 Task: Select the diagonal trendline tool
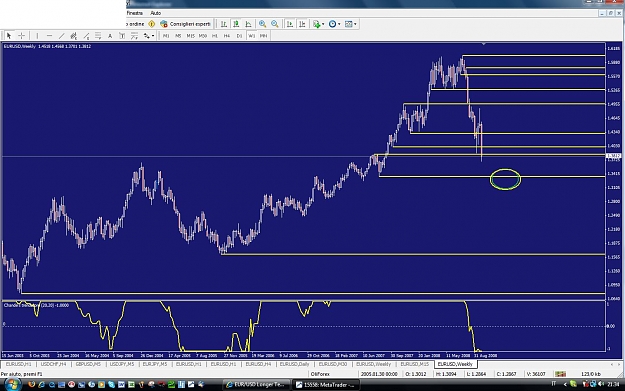click(x=61, y=36)
